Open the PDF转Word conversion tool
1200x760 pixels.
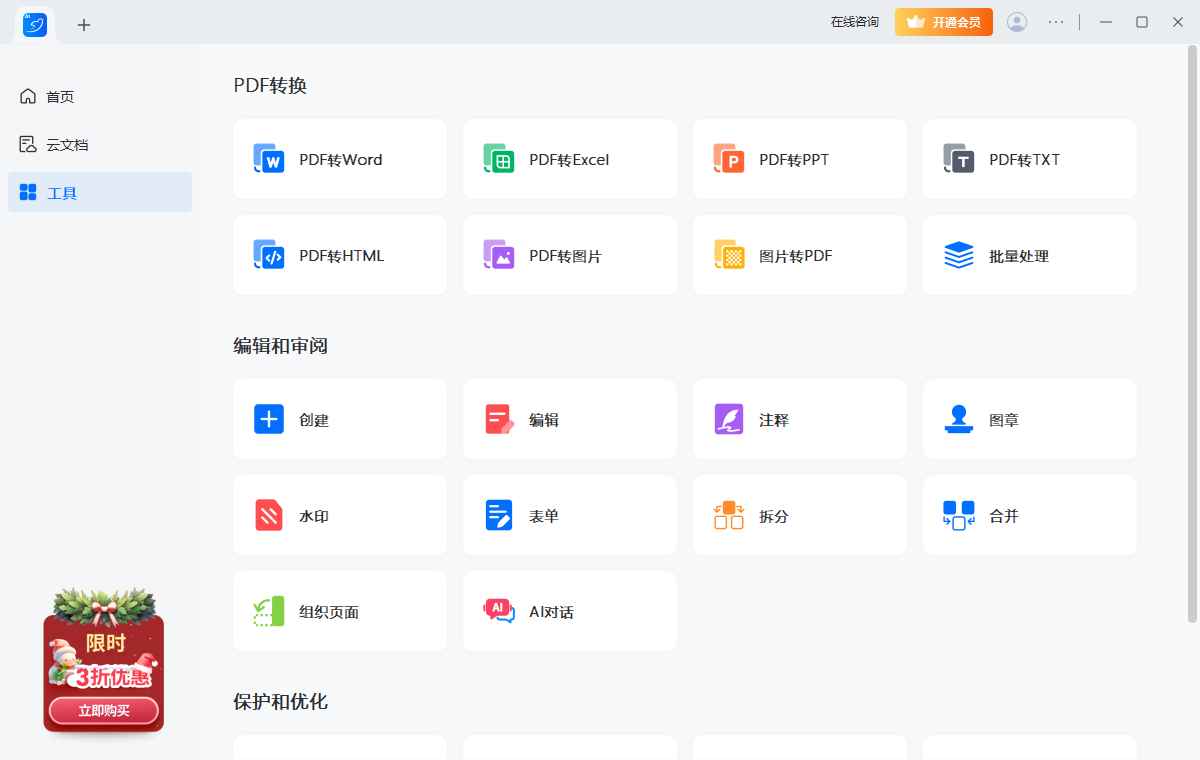point(339,158)
